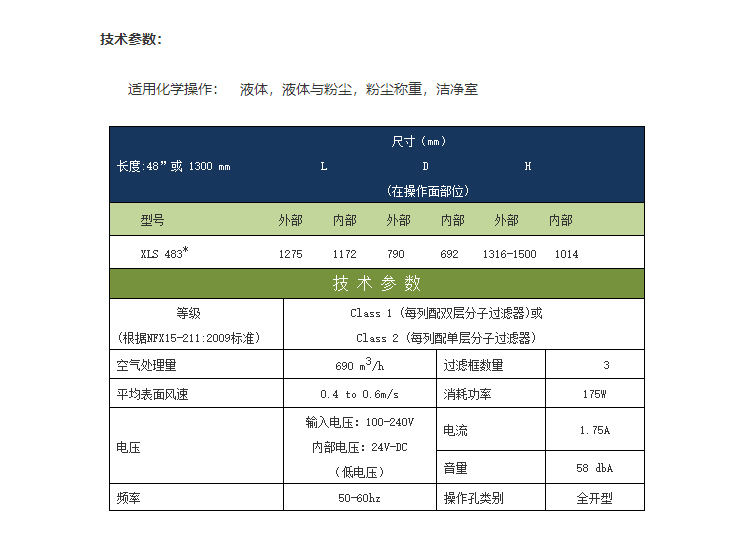Click the 58 dbA value
750x535 pixels.
click(595, 469)
